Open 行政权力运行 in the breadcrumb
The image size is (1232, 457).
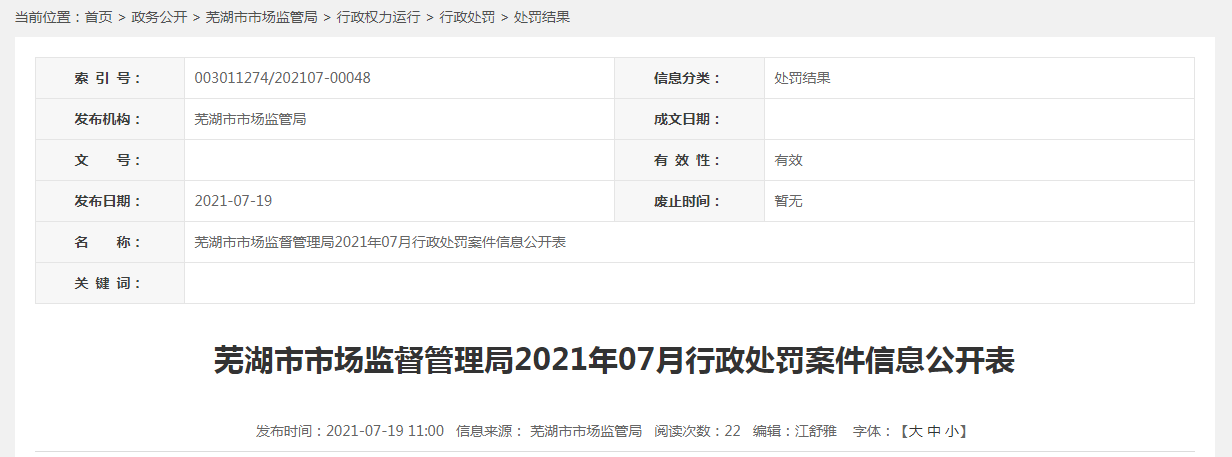click(x=378, y=18)
